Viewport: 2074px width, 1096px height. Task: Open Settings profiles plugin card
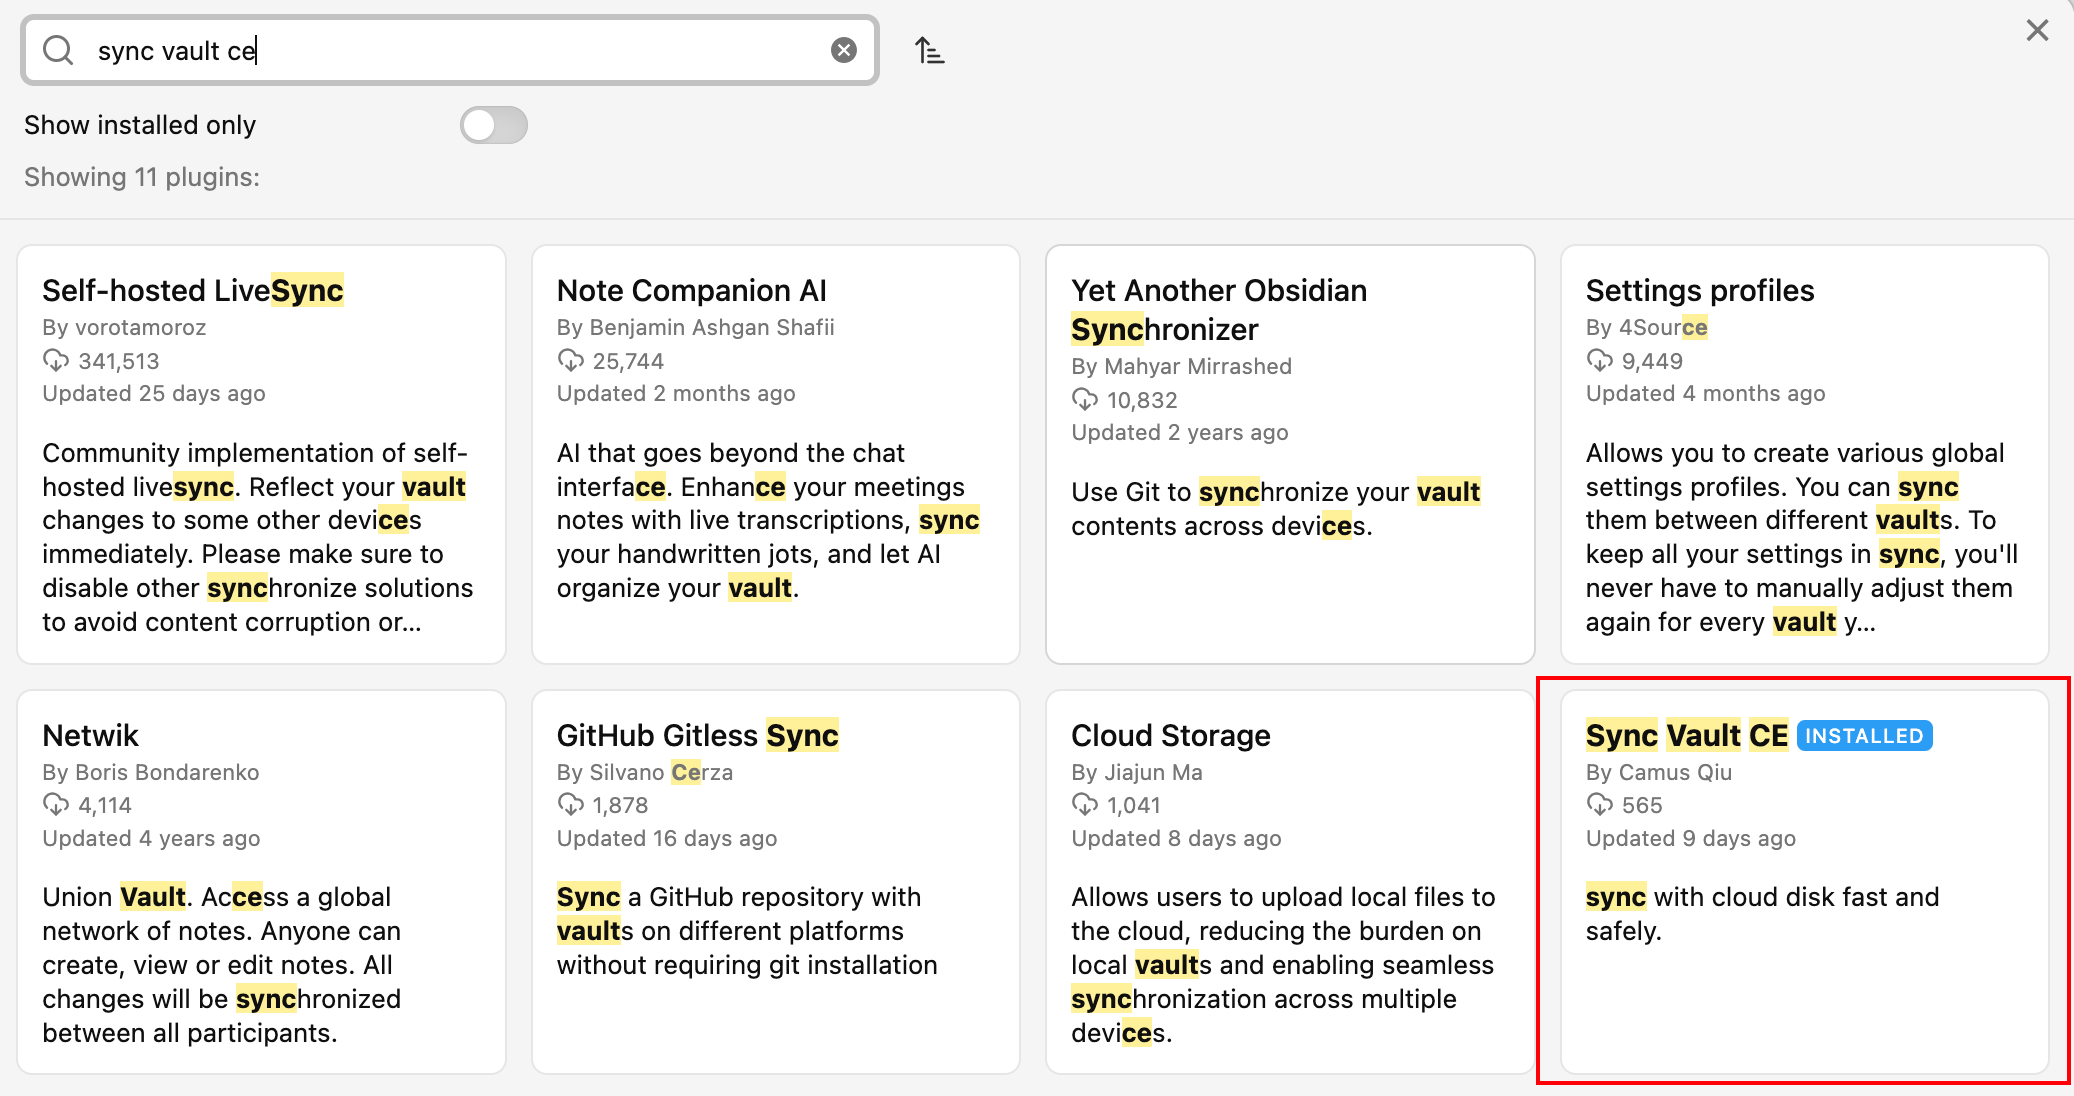(x=1804, y=455)
